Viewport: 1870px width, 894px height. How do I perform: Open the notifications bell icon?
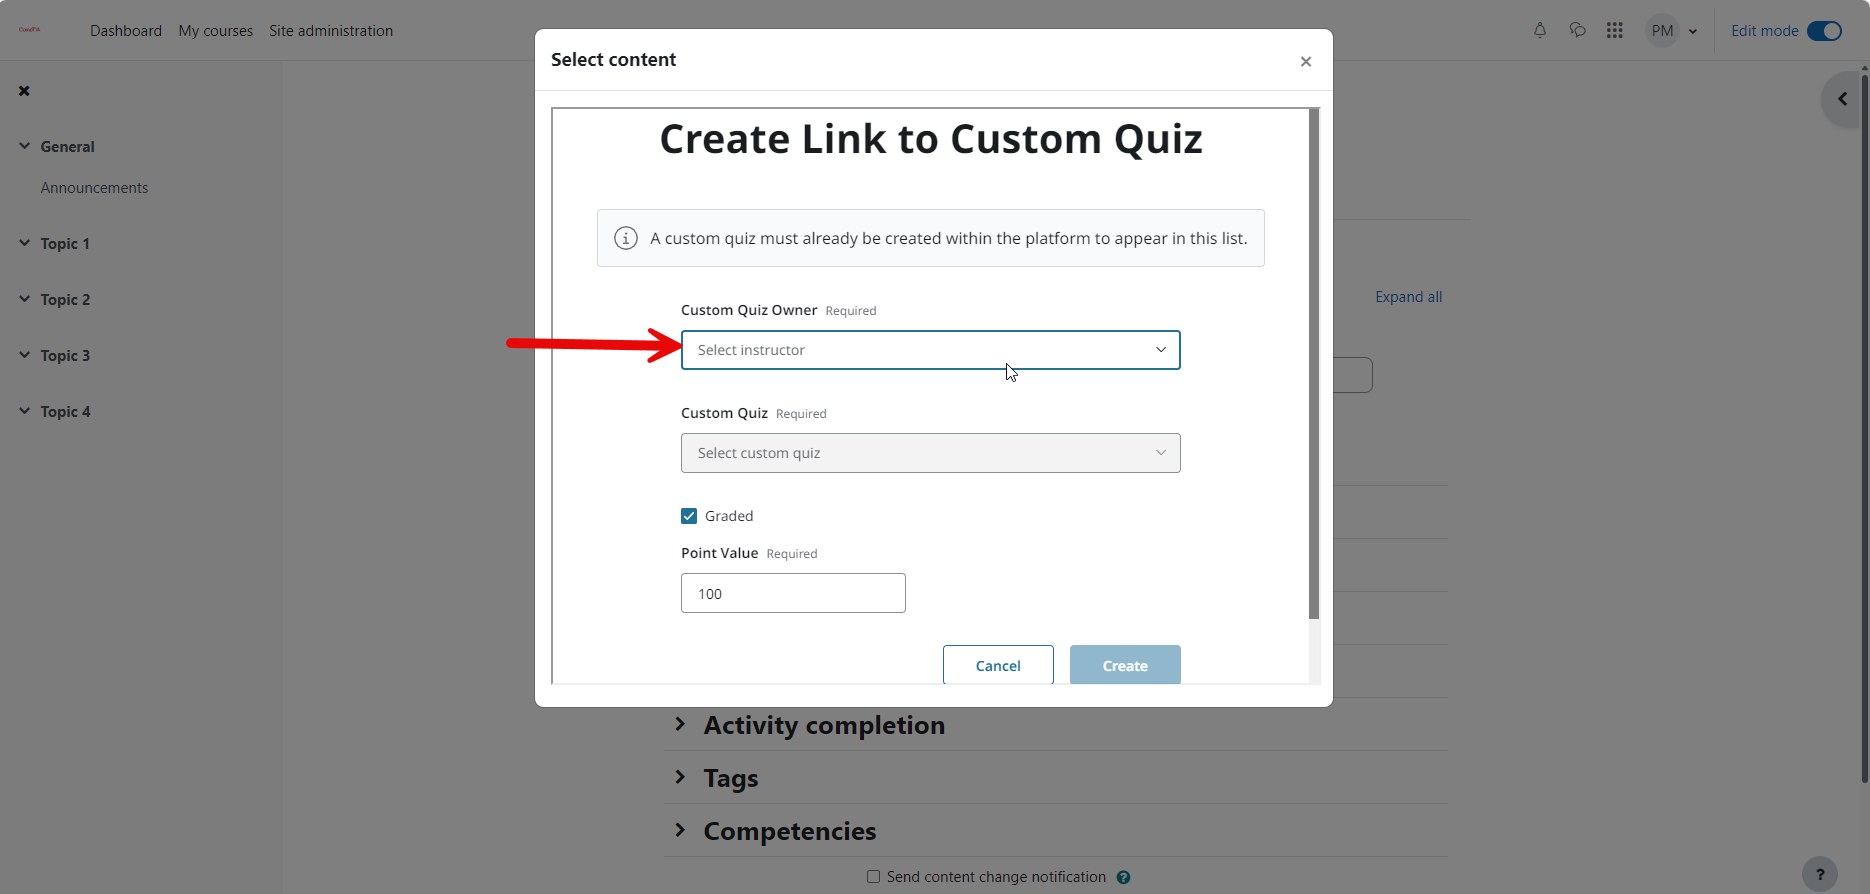[1540, 30]
